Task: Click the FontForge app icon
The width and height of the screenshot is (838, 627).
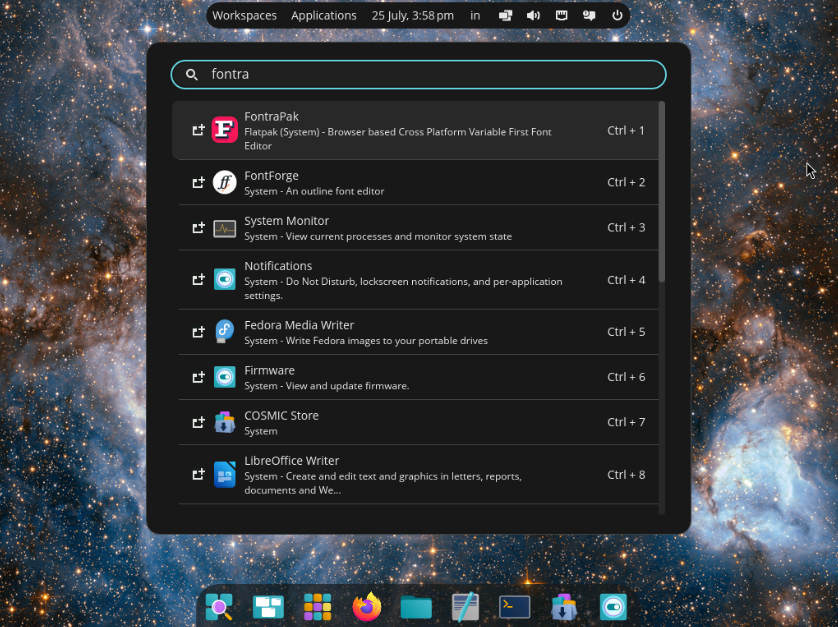Action: tap(224, 182)
